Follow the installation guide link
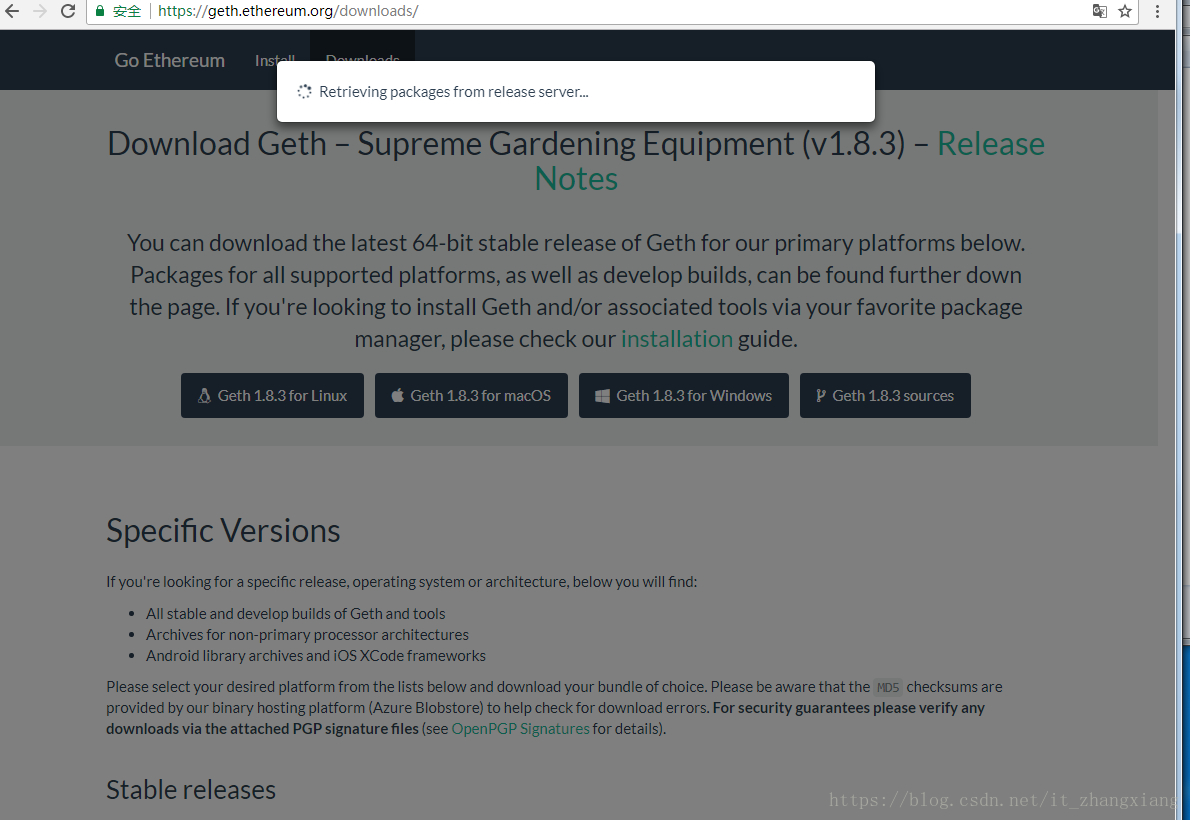Viewport: 1190px width, 820px height. pyautogui.click(x=677, y=339)
